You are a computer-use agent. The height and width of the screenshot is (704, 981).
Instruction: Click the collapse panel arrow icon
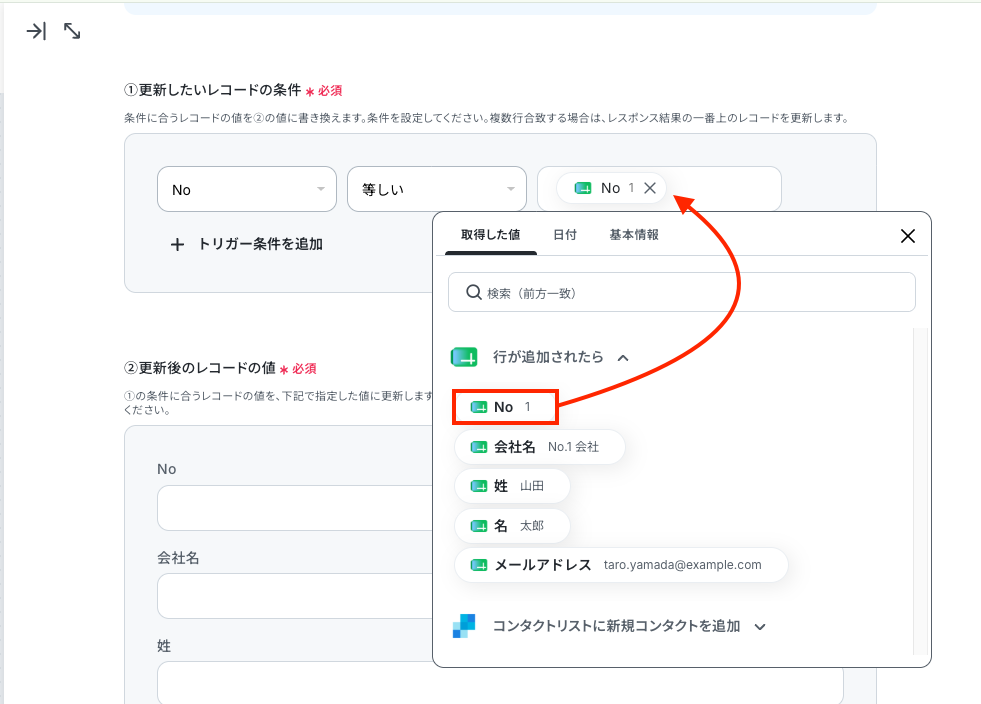pyautogui.click(x=36, y=31)
